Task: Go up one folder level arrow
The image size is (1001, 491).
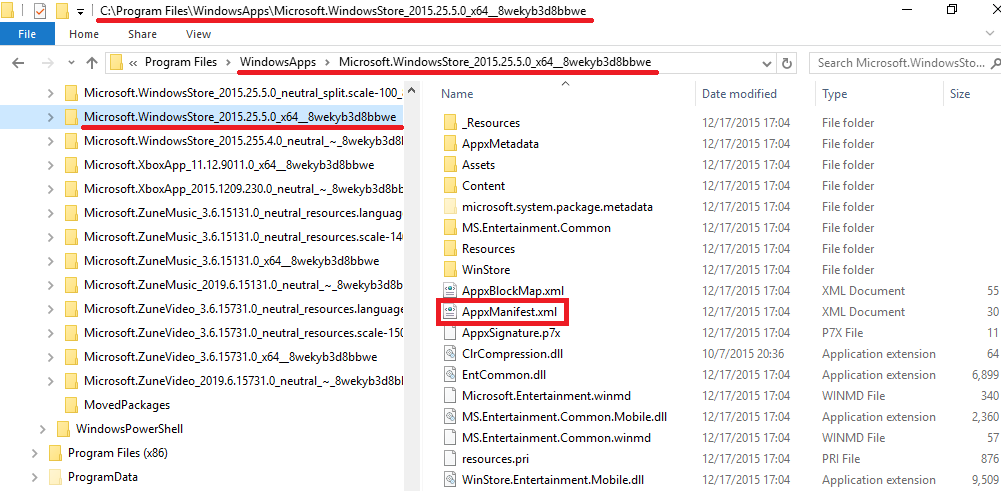Action: click(92, 63)
